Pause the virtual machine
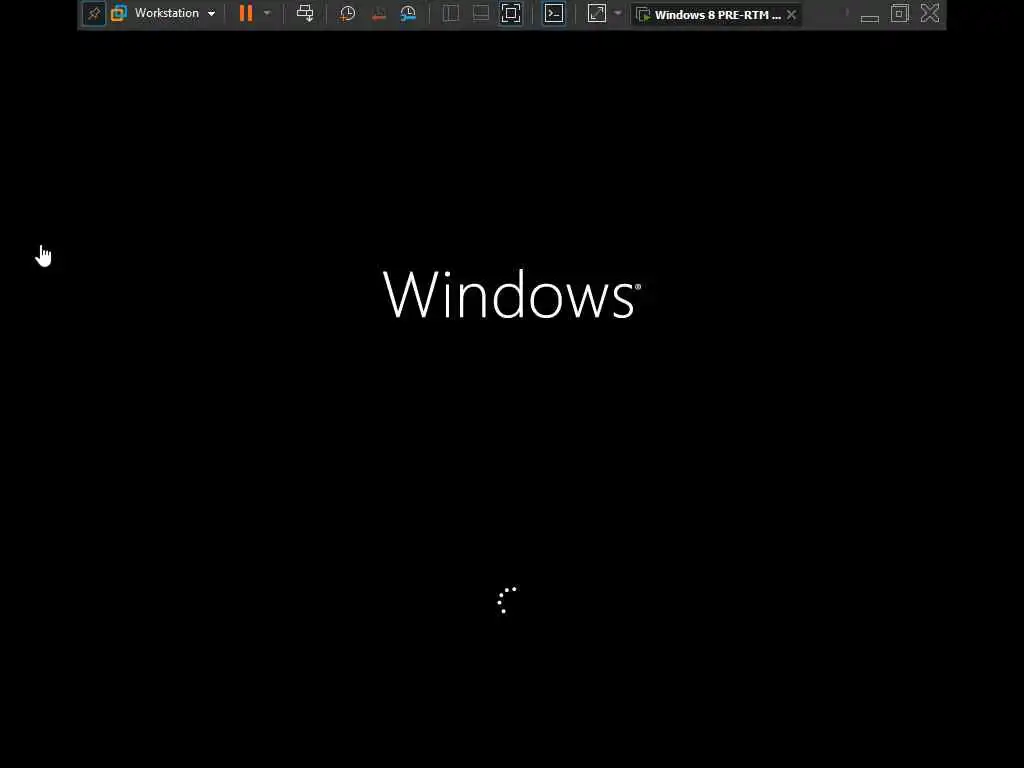 [246, 13]
